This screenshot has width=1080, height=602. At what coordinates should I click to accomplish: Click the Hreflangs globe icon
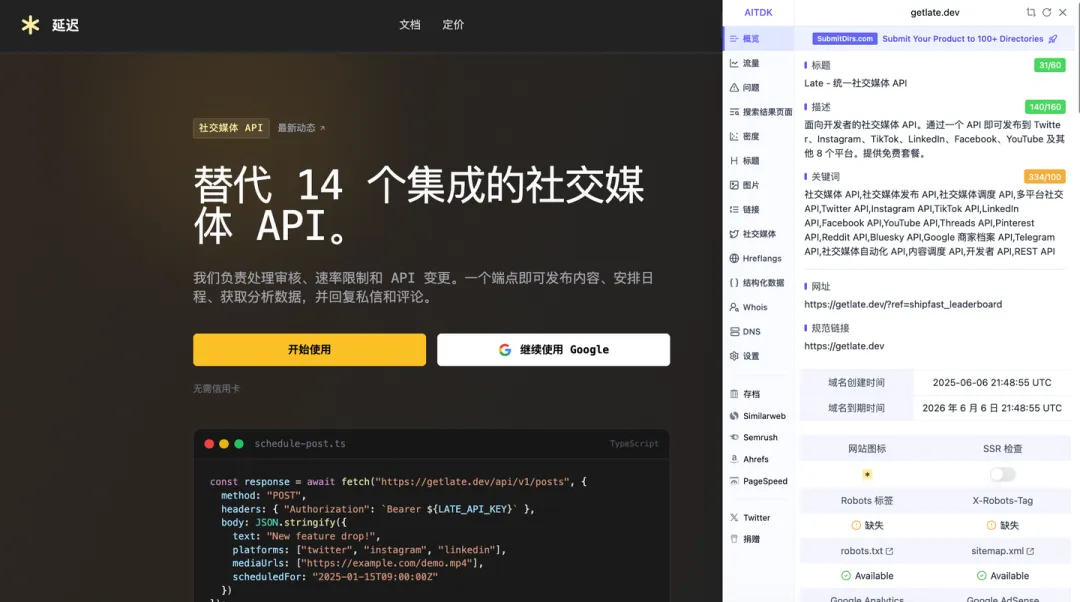tap(734, 258)
